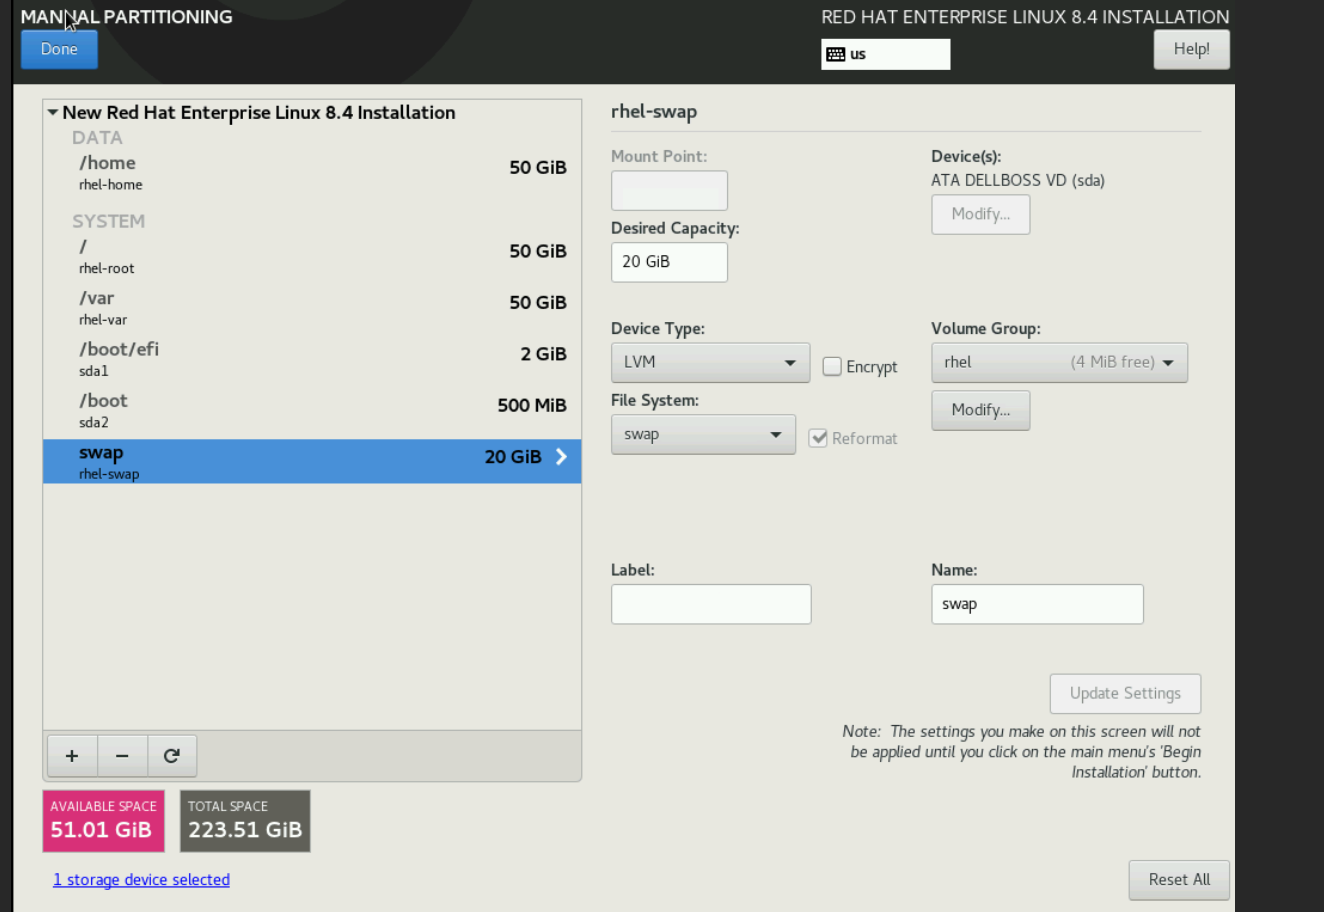Open the Device Type dropdown showing LVM
This screenshot has width=1324, height=912.
point(710,363)
